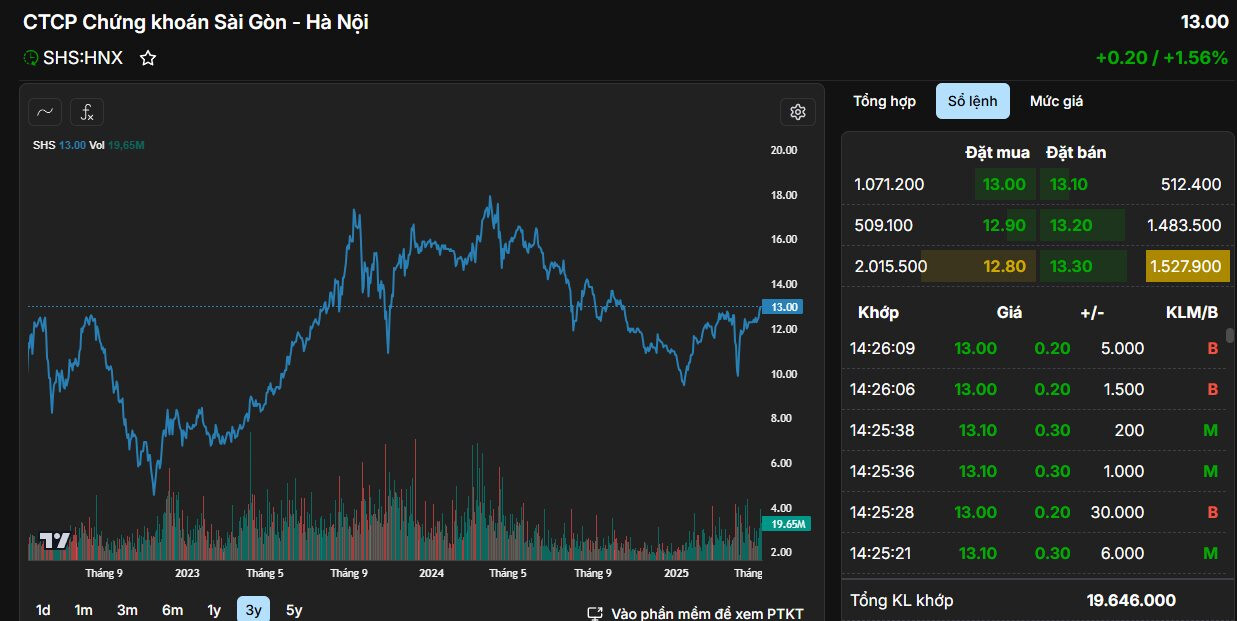
Task: Click the order list scrollbar thumb
Action: [1230, 336]
